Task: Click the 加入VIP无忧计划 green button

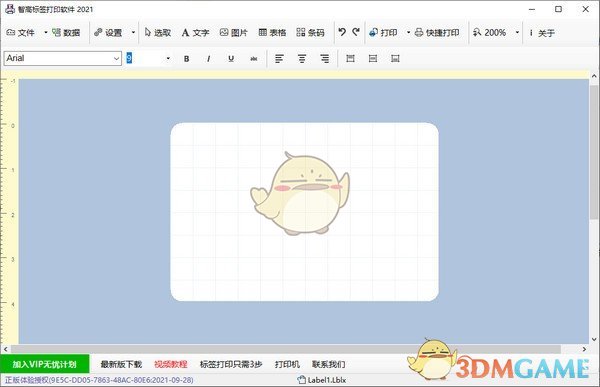Action: click(45, 364)
